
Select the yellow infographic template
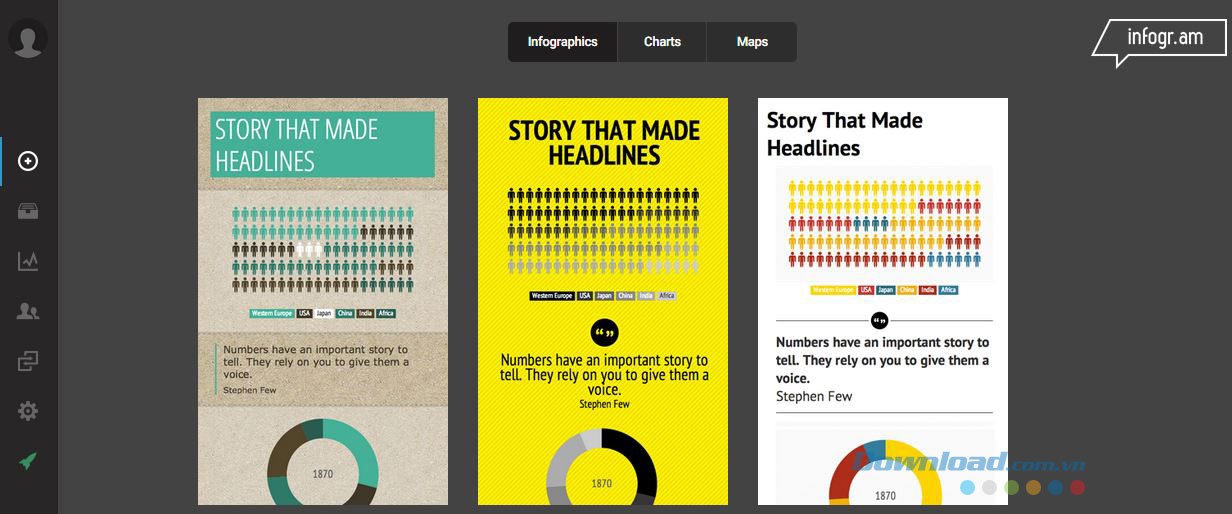[x=602, y=300]
